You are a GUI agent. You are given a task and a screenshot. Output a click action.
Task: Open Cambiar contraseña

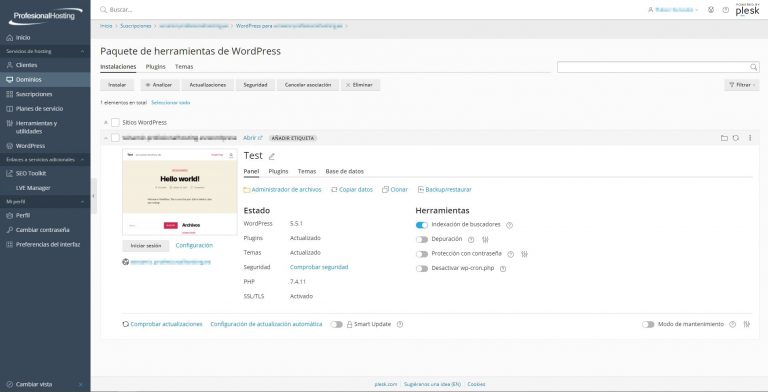42,230
